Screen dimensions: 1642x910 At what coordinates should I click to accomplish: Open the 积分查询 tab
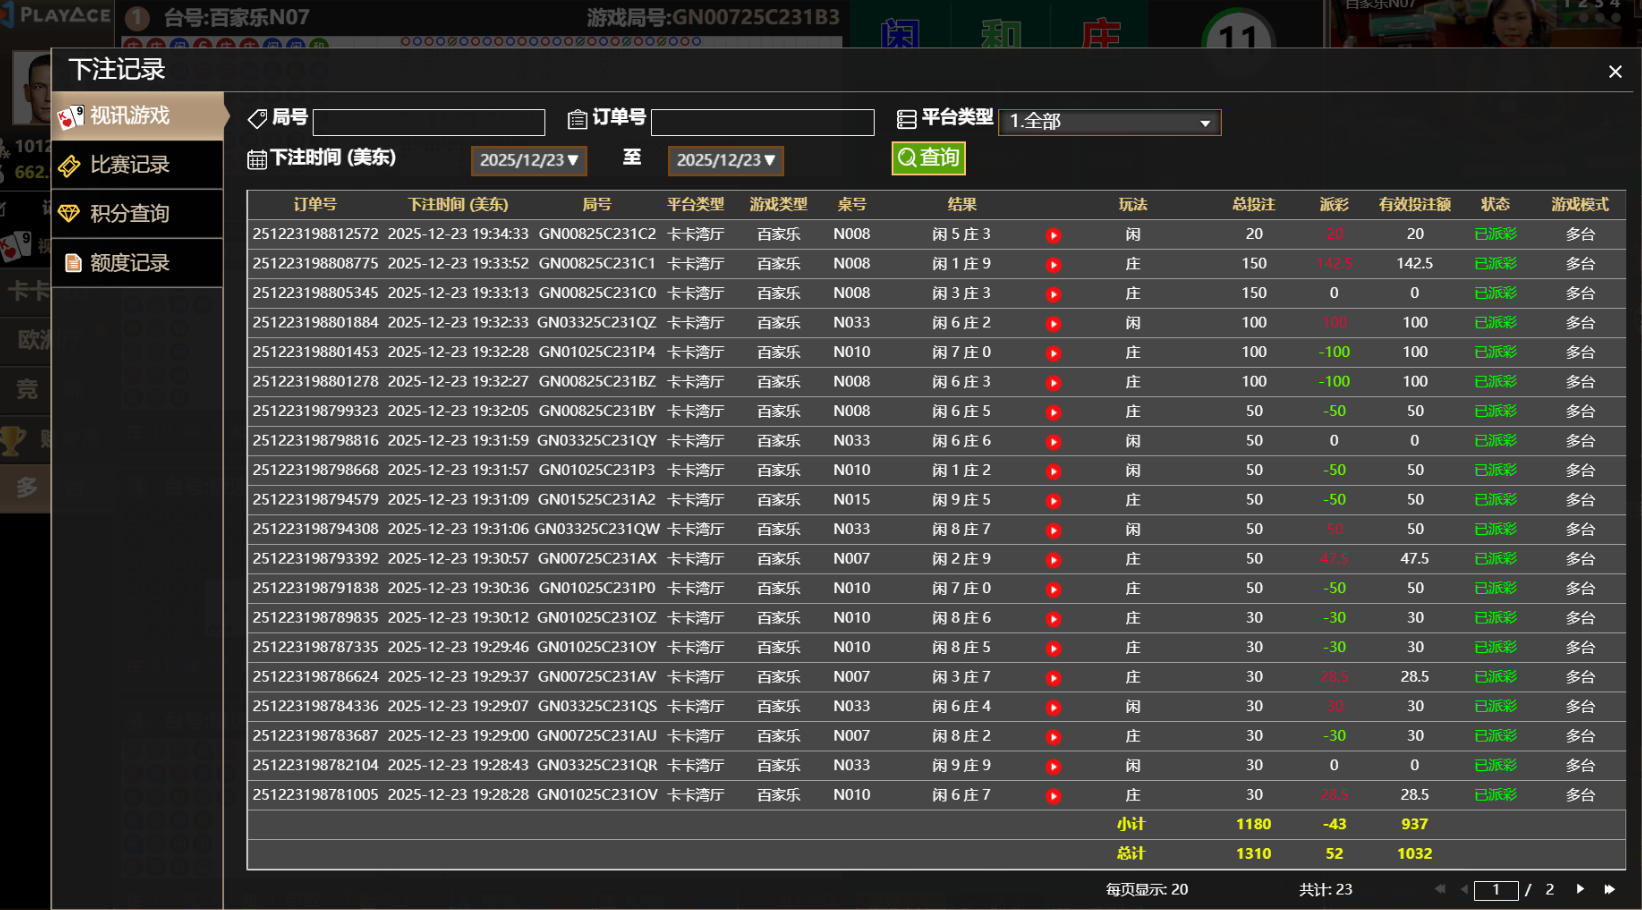[138, 214]
